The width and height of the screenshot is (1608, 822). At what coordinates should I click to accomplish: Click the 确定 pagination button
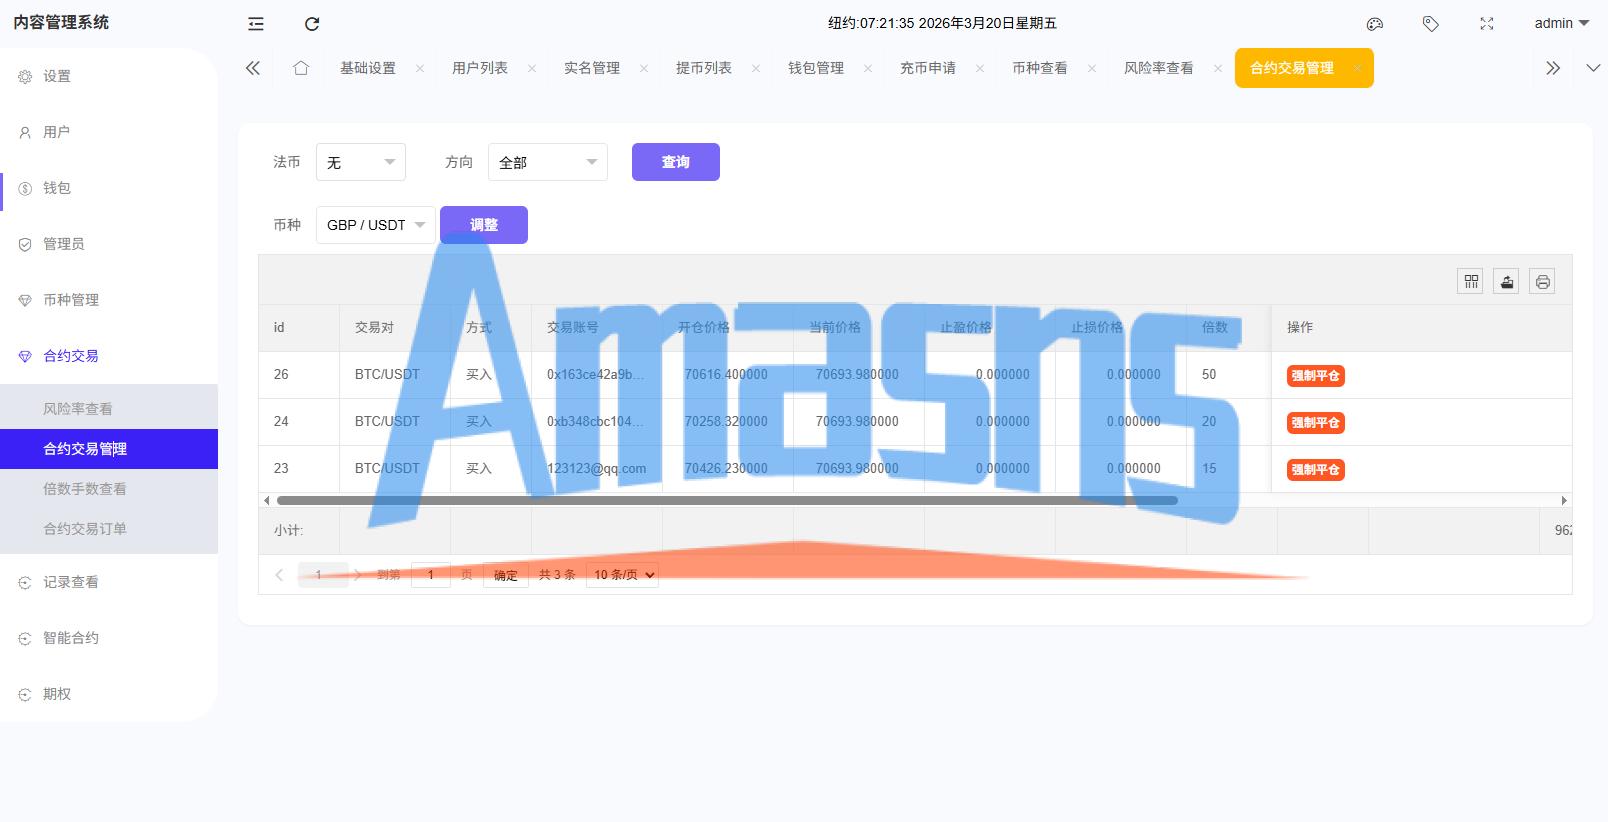506,575
